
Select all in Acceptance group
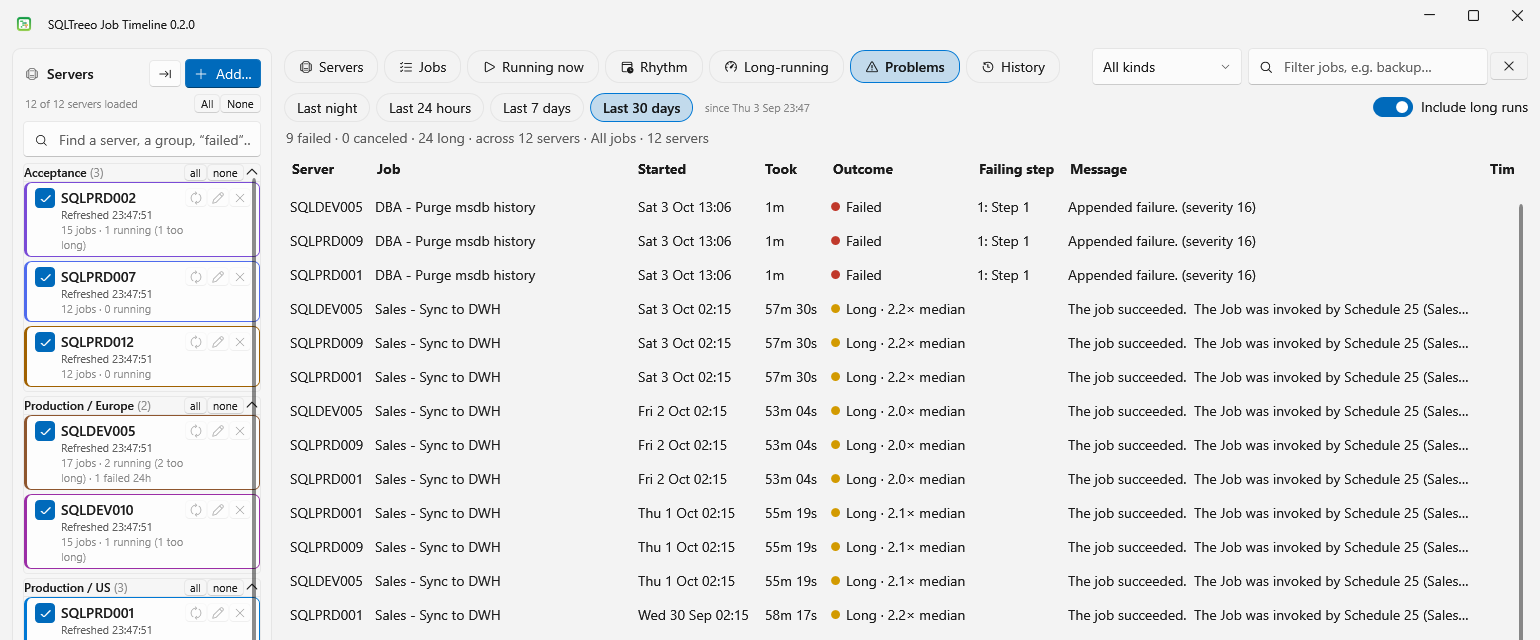point(196,173)
